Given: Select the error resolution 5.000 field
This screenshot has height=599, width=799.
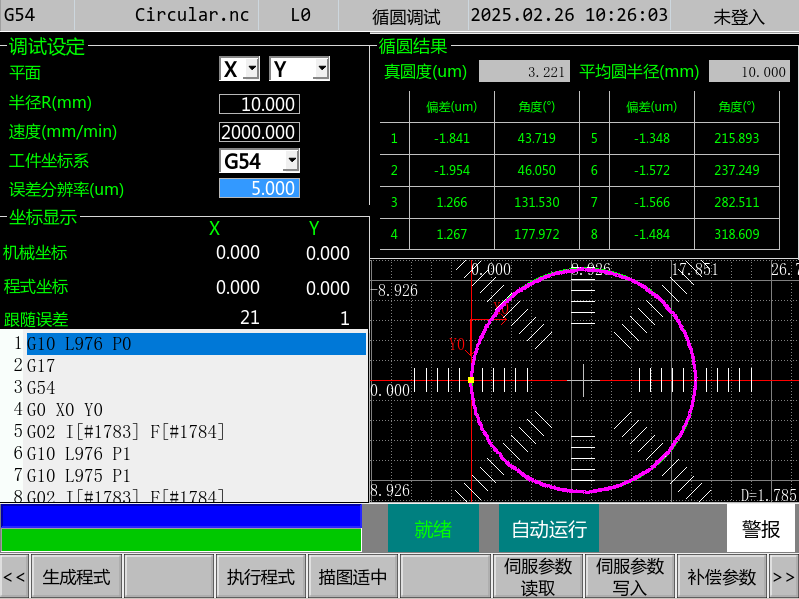Looking at the screenshot, I should (259, 189).
